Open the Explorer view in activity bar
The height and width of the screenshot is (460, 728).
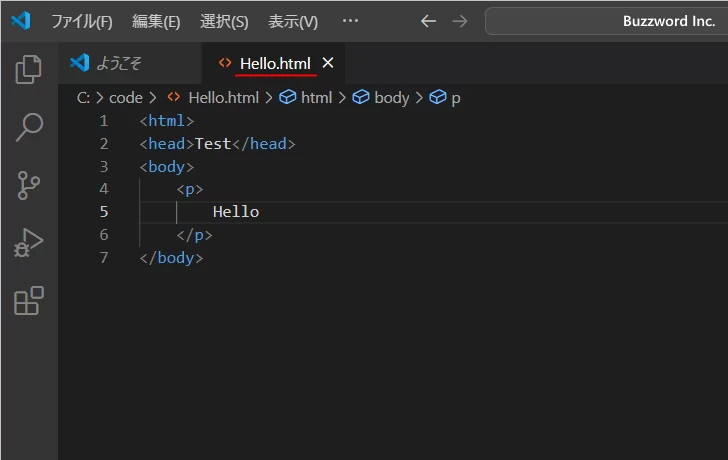(29, 69)
